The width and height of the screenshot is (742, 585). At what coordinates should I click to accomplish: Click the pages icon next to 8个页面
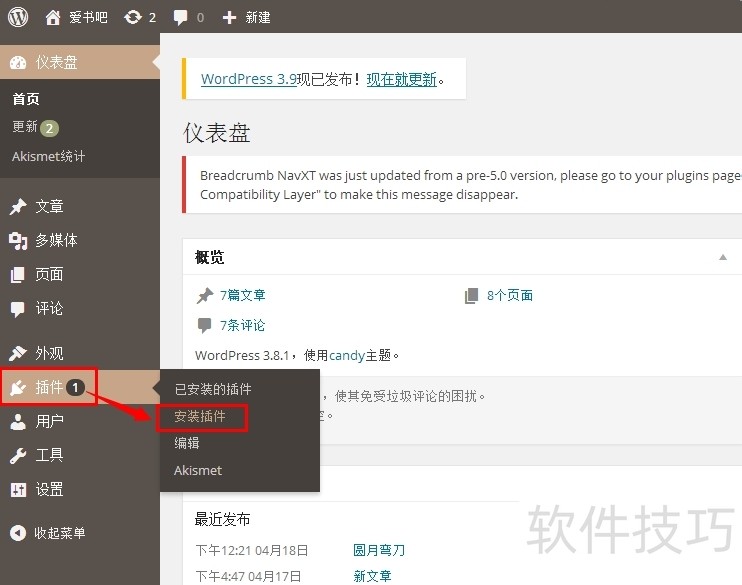click(471, 296)
